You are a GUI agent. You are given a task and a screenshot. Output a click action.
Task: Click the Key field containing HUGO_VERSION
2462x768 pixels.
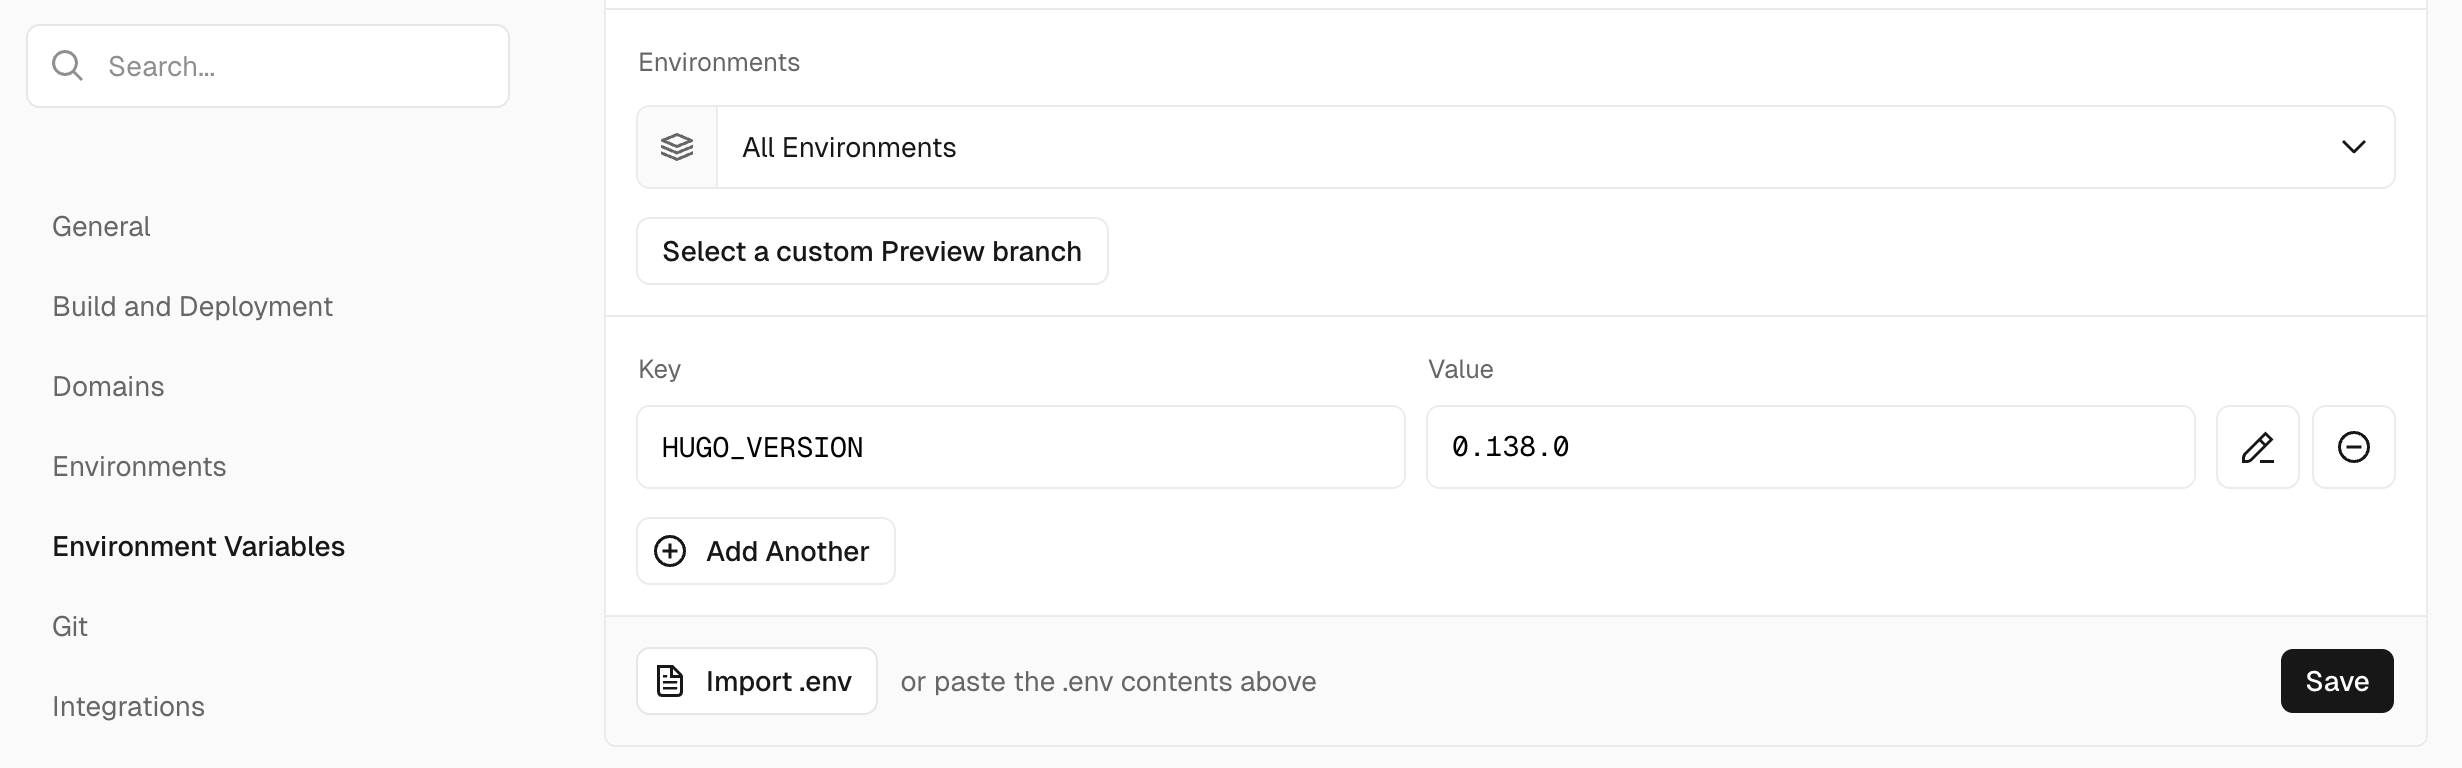tap(1021, 447)
